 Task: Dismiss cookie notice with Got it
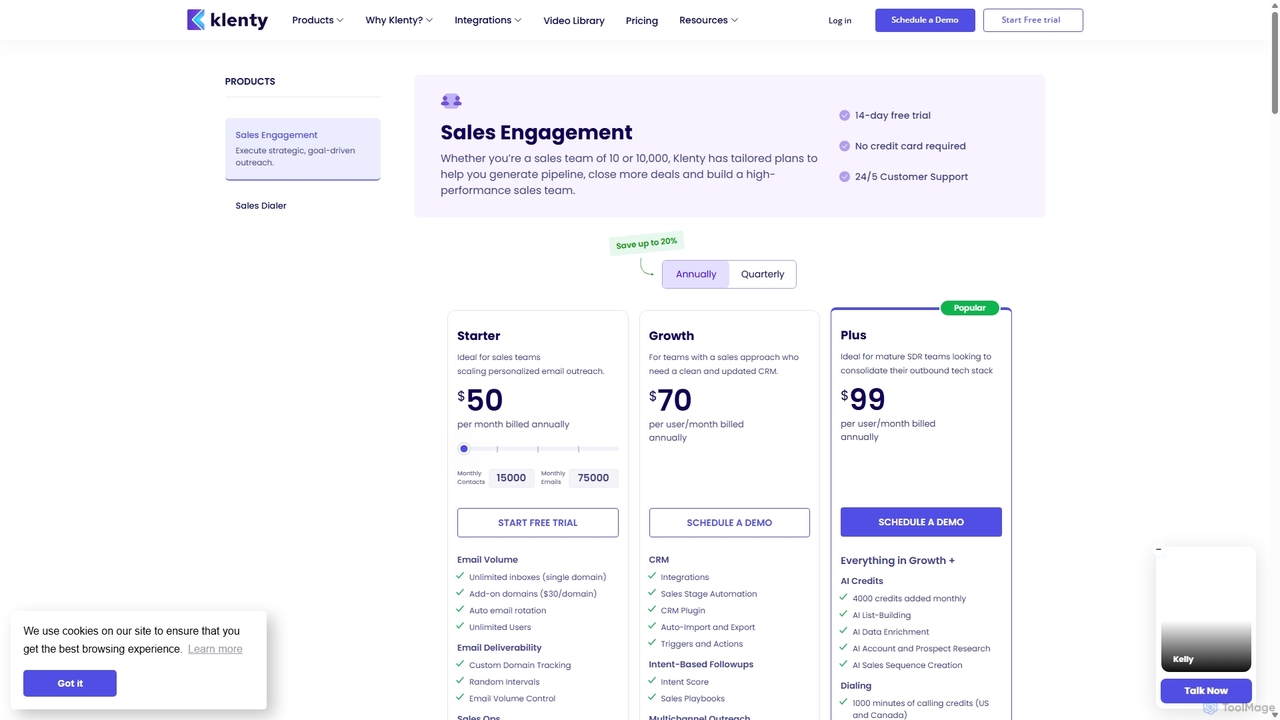point(70,683)
